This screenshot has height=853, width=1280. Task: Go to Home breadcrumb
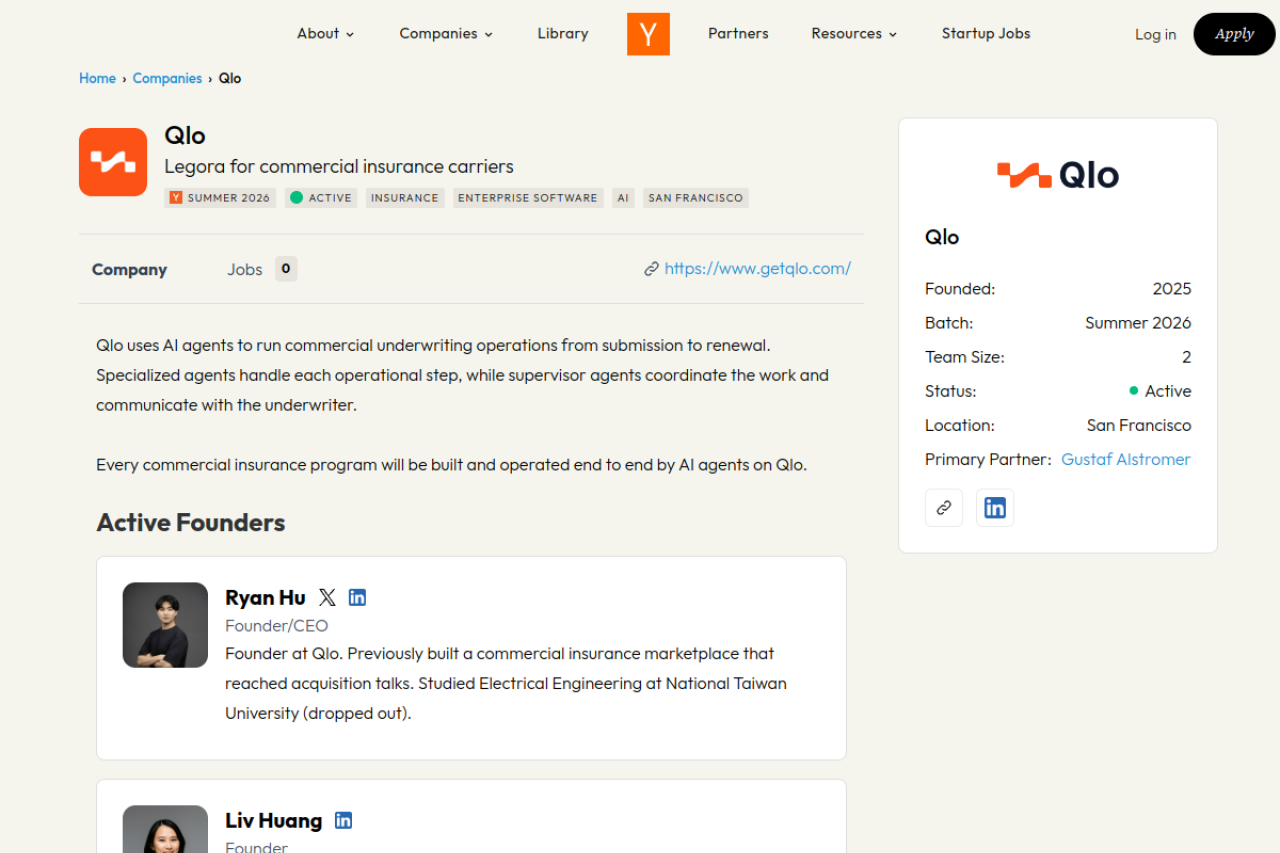click(98, 79)
